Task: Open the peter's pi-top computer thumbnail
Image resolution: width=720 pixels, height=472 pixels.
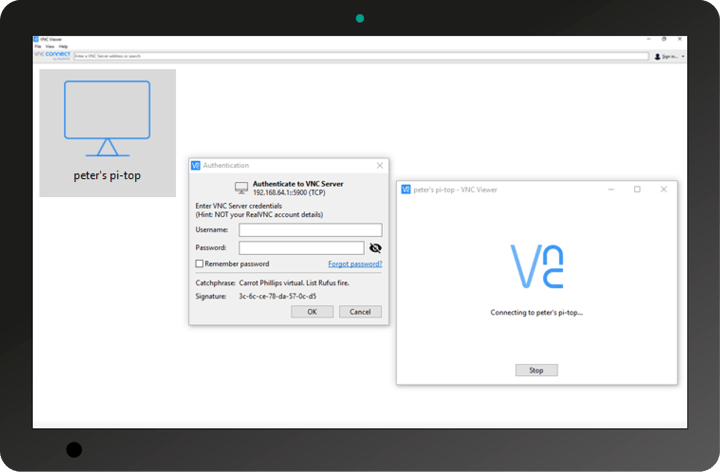Action: [x=107, y=133]
